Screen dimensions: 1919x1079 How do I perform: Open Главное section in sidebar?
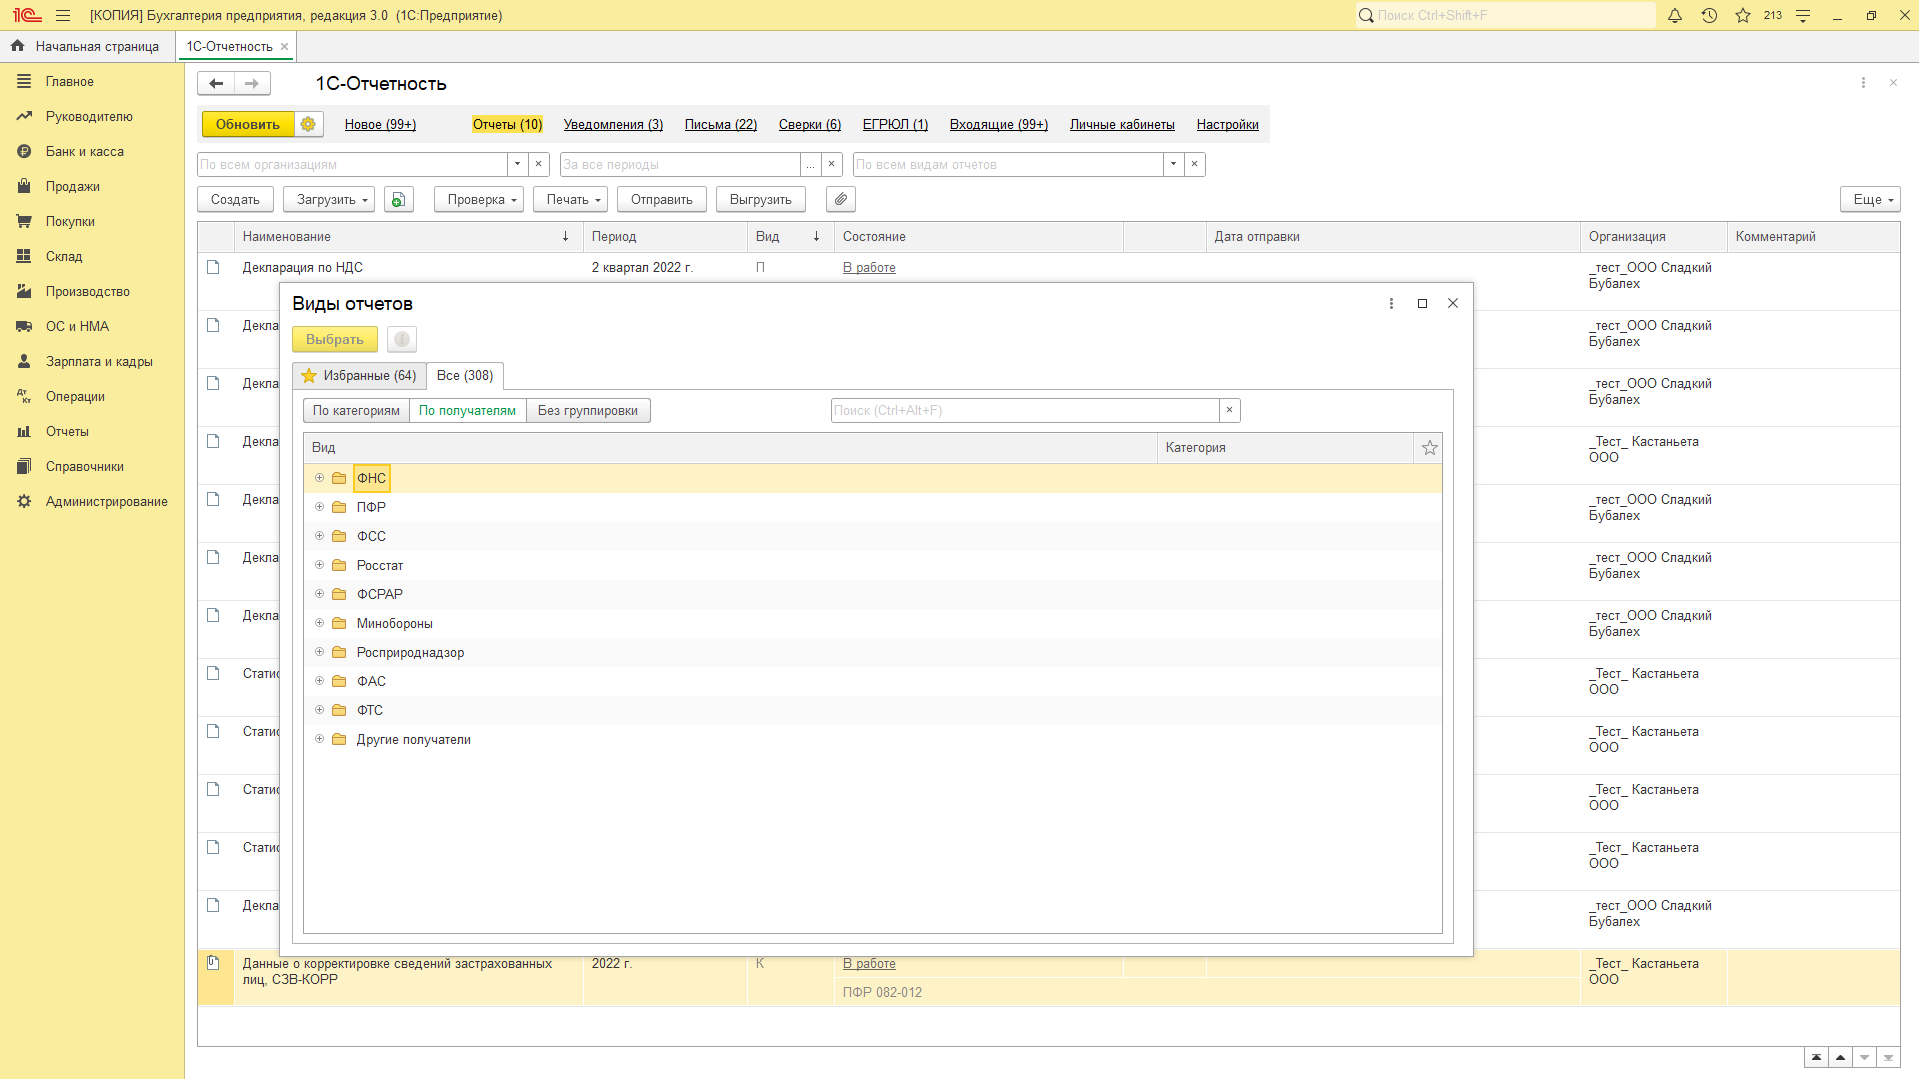click(x=69, y=82)
